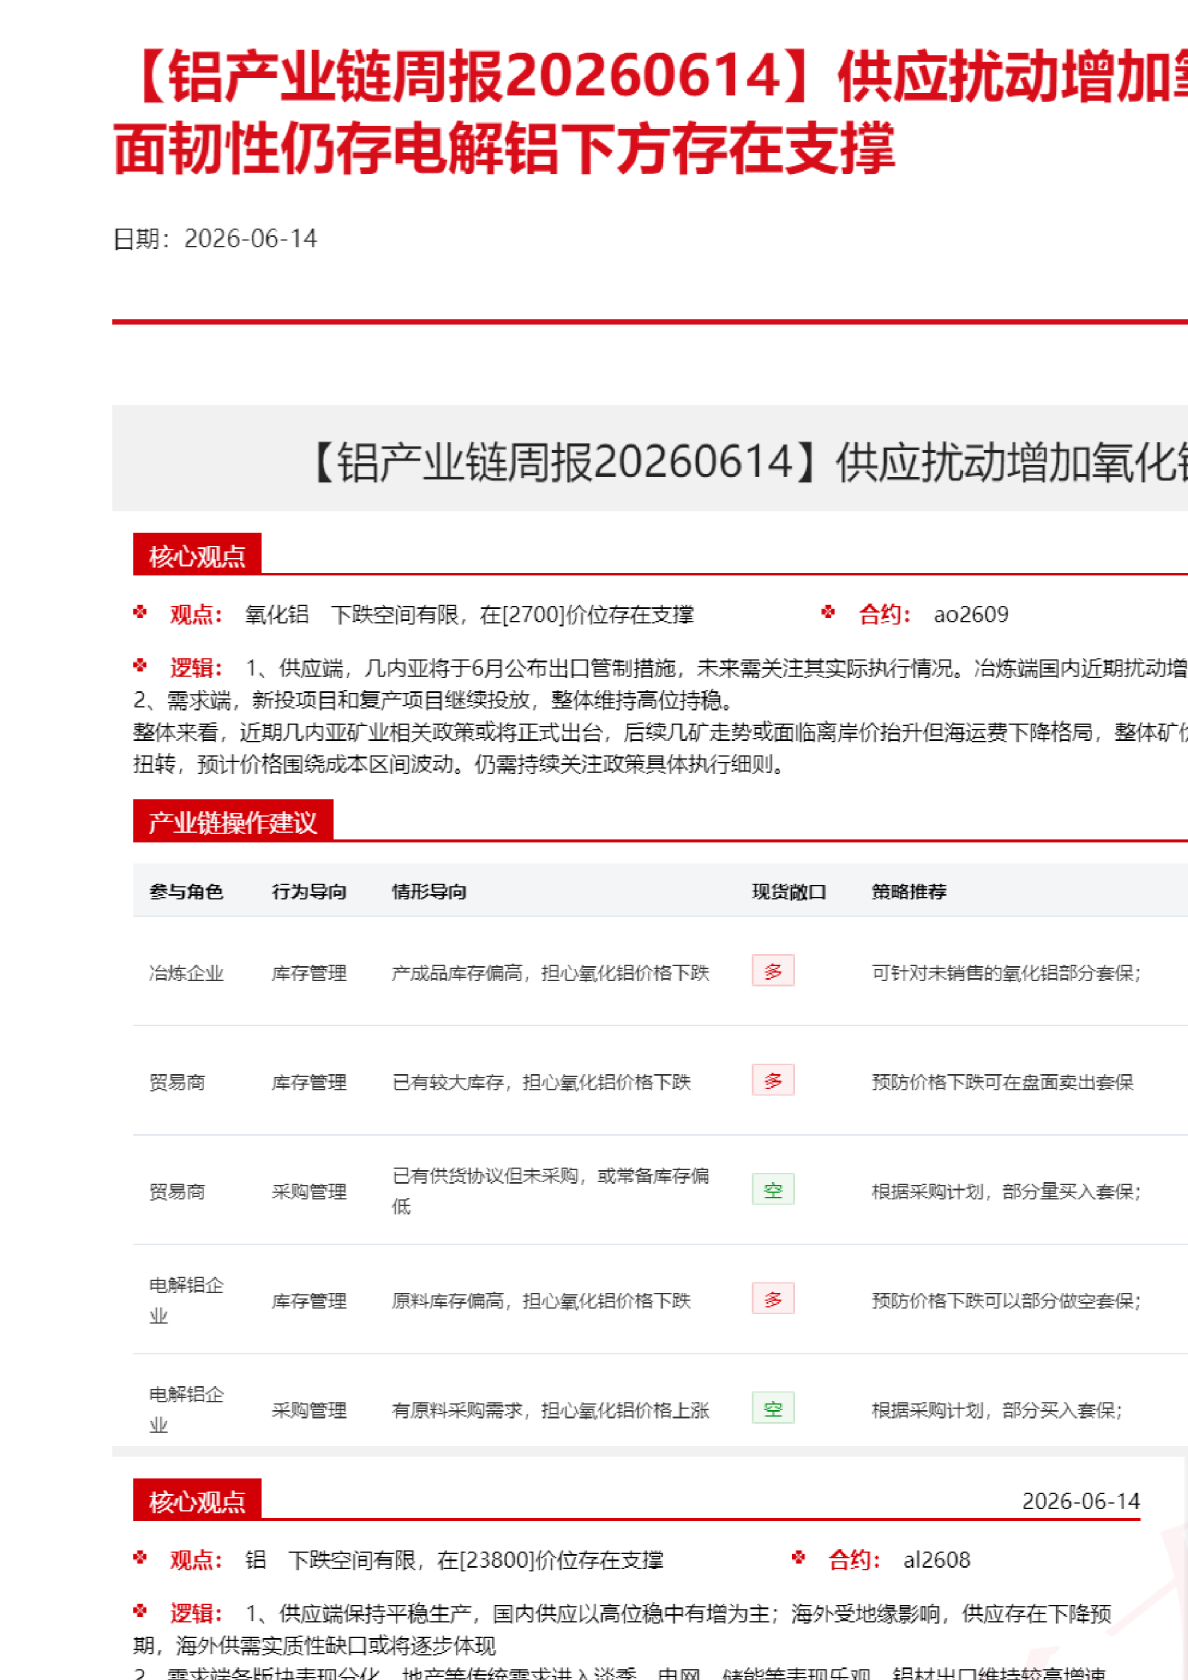Select the first 核心观点 section tab
The height and width of the screenshot is (1680, 1188).
[x=197, y=555]
